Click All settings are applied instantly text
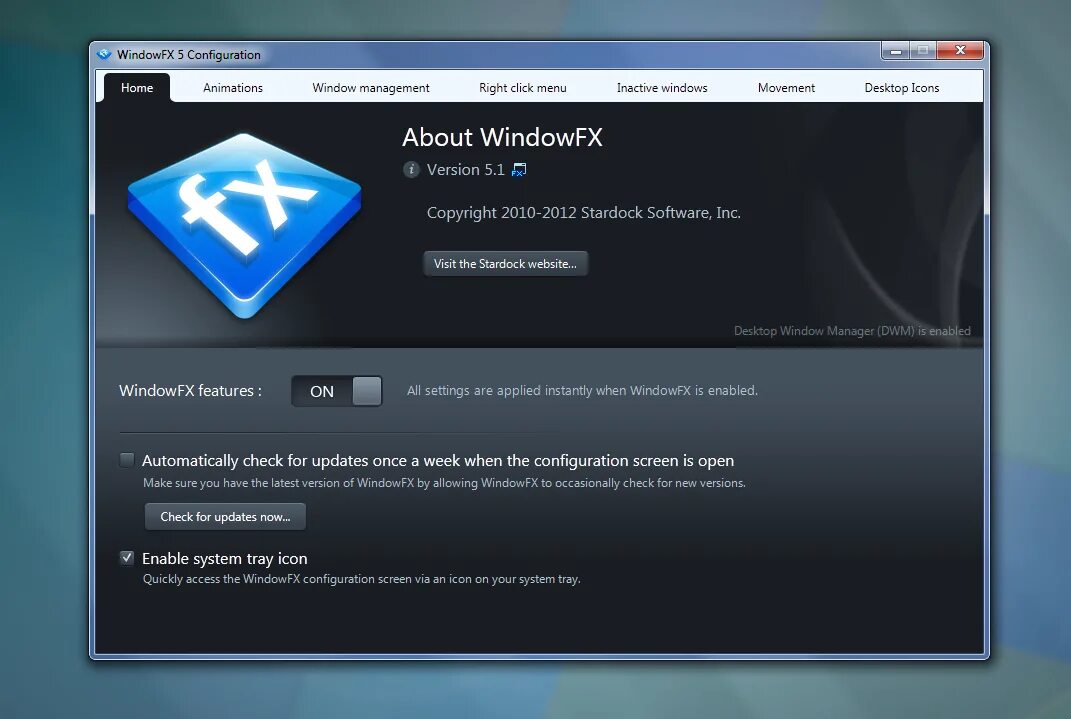The image size is (1071, 719). click(582, 391)
